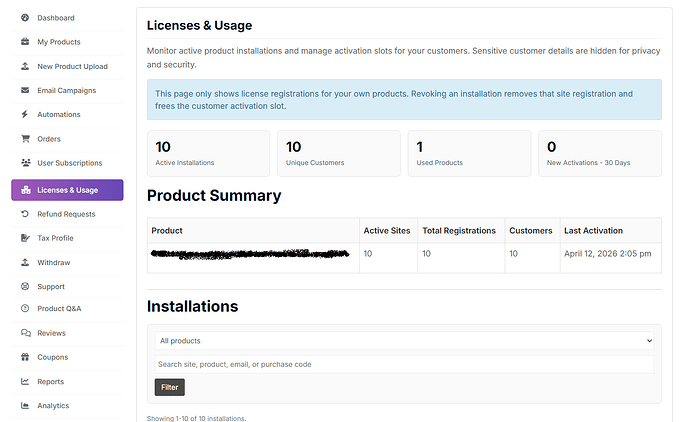This screenshot has width=690, height=422.
Task: Click the Tax Profile document icon
Action: click(x=25, y=238)
